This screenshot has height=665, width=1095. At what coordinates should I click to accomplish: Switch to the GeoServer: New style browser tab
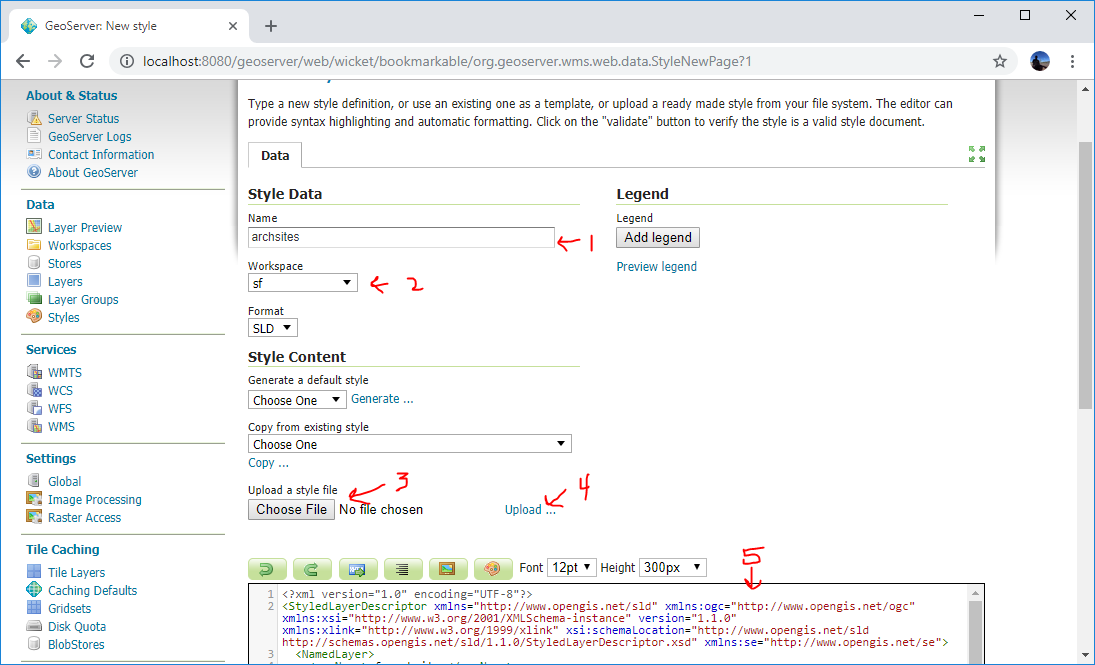point(130,26)
